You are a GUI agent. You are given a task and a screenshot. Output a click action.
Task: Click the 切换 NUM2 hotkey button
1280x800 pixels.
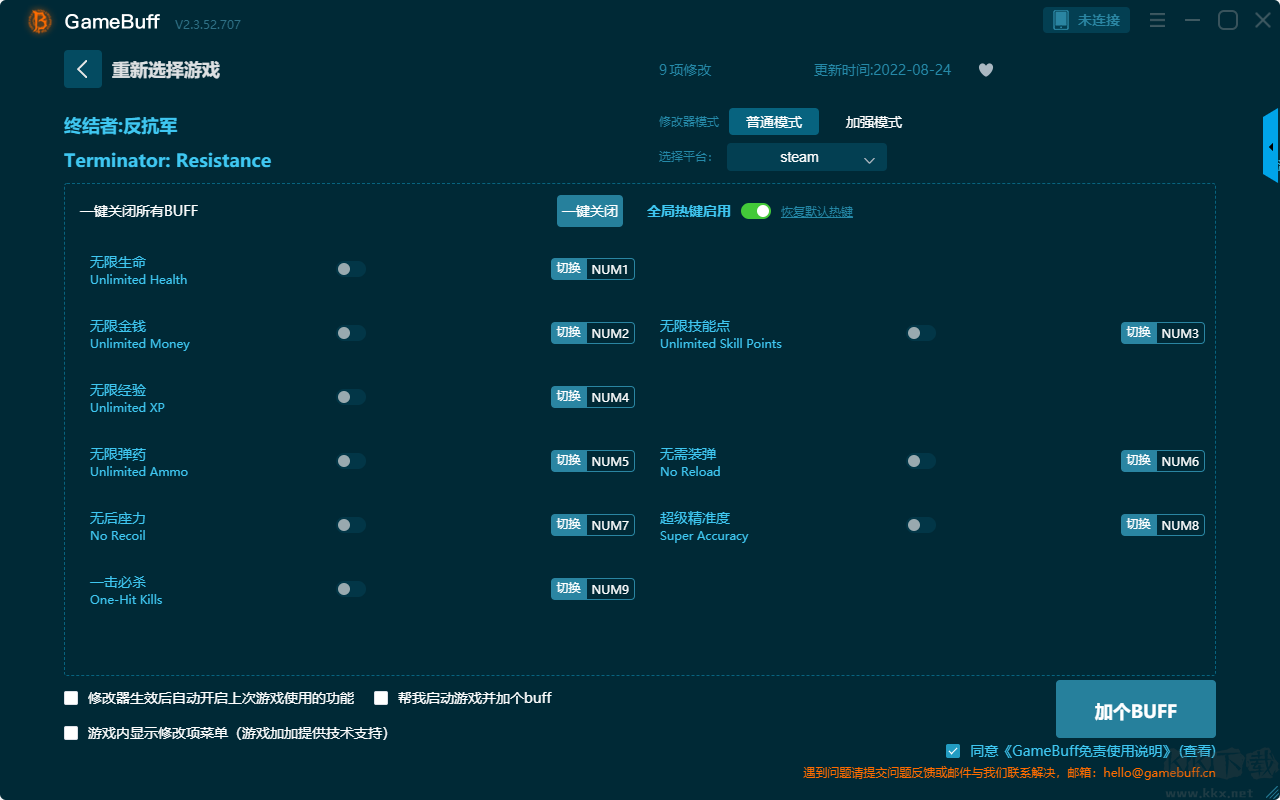coord(593,333)
